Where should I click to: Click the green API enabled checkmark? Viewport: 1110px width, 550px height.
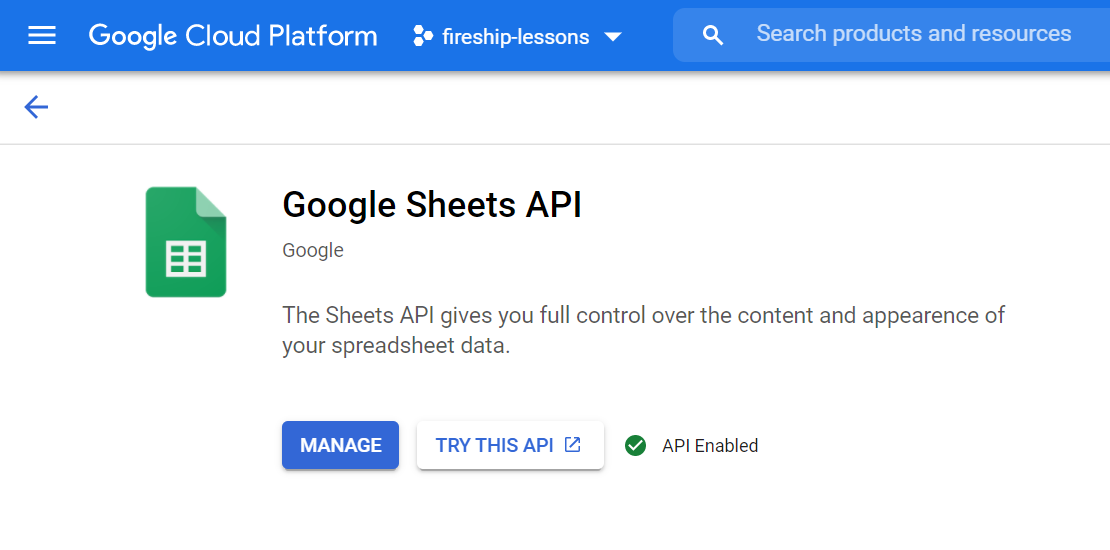pos(635,445)
